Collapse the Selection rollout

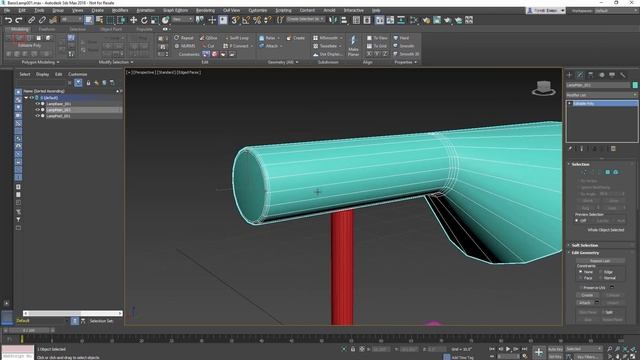click(x=580, y=164)
